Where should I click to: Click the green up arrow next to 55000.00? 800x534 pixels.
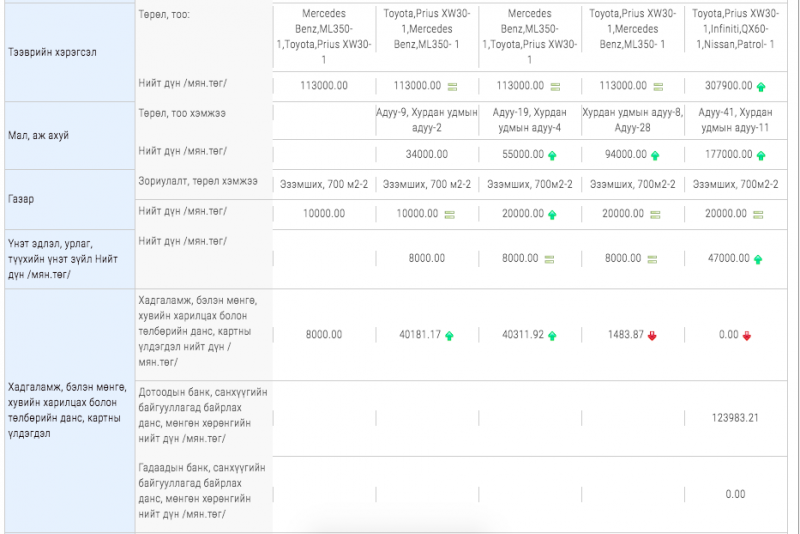[x=553, y=155]
